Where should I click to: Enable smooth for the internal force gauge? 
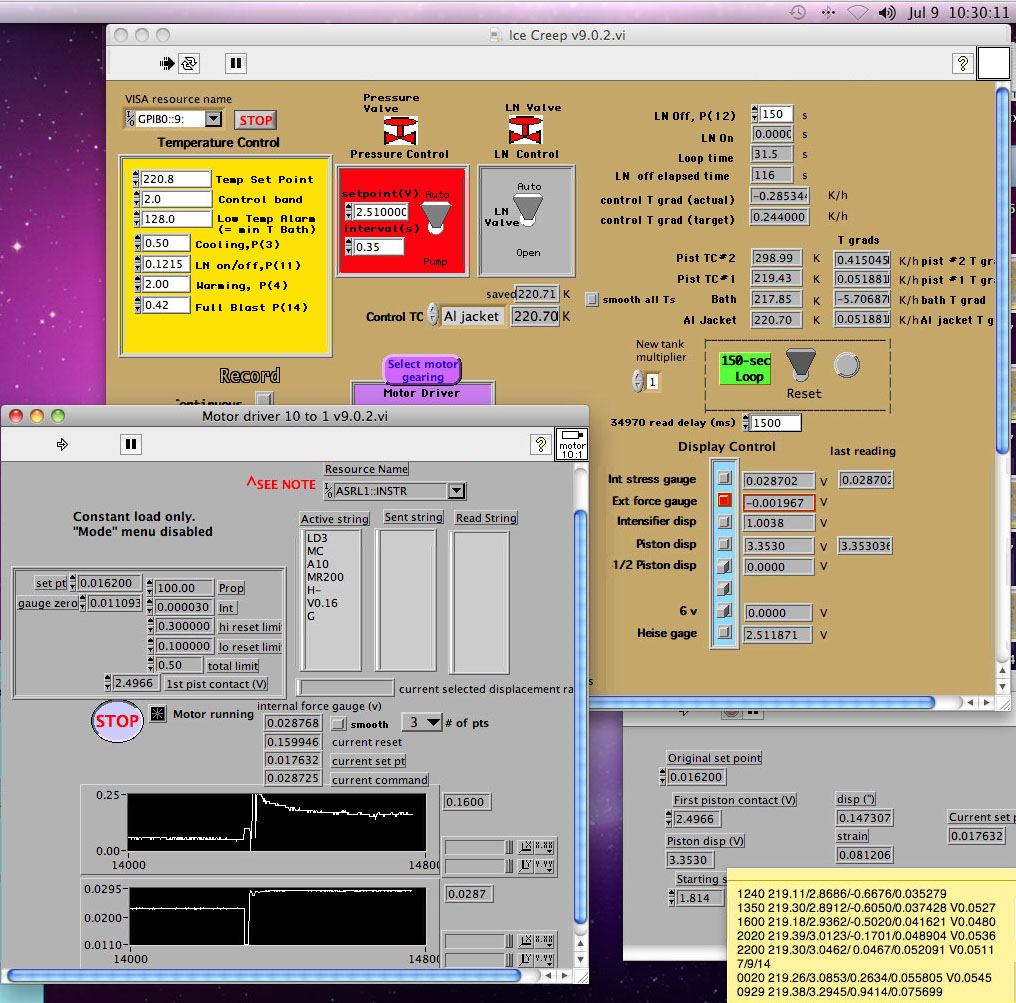pos(340,723)
